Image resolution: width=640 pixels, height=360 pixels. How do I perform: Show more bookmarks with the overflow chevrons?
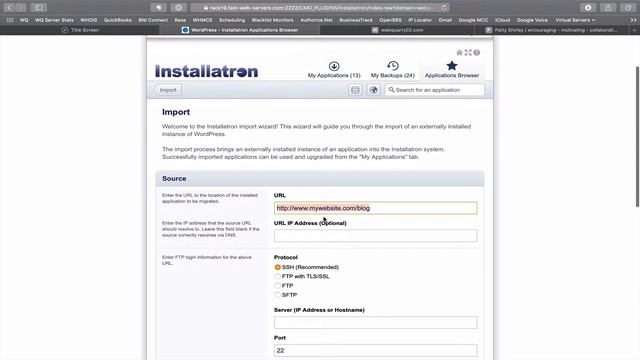click(633, 20)
